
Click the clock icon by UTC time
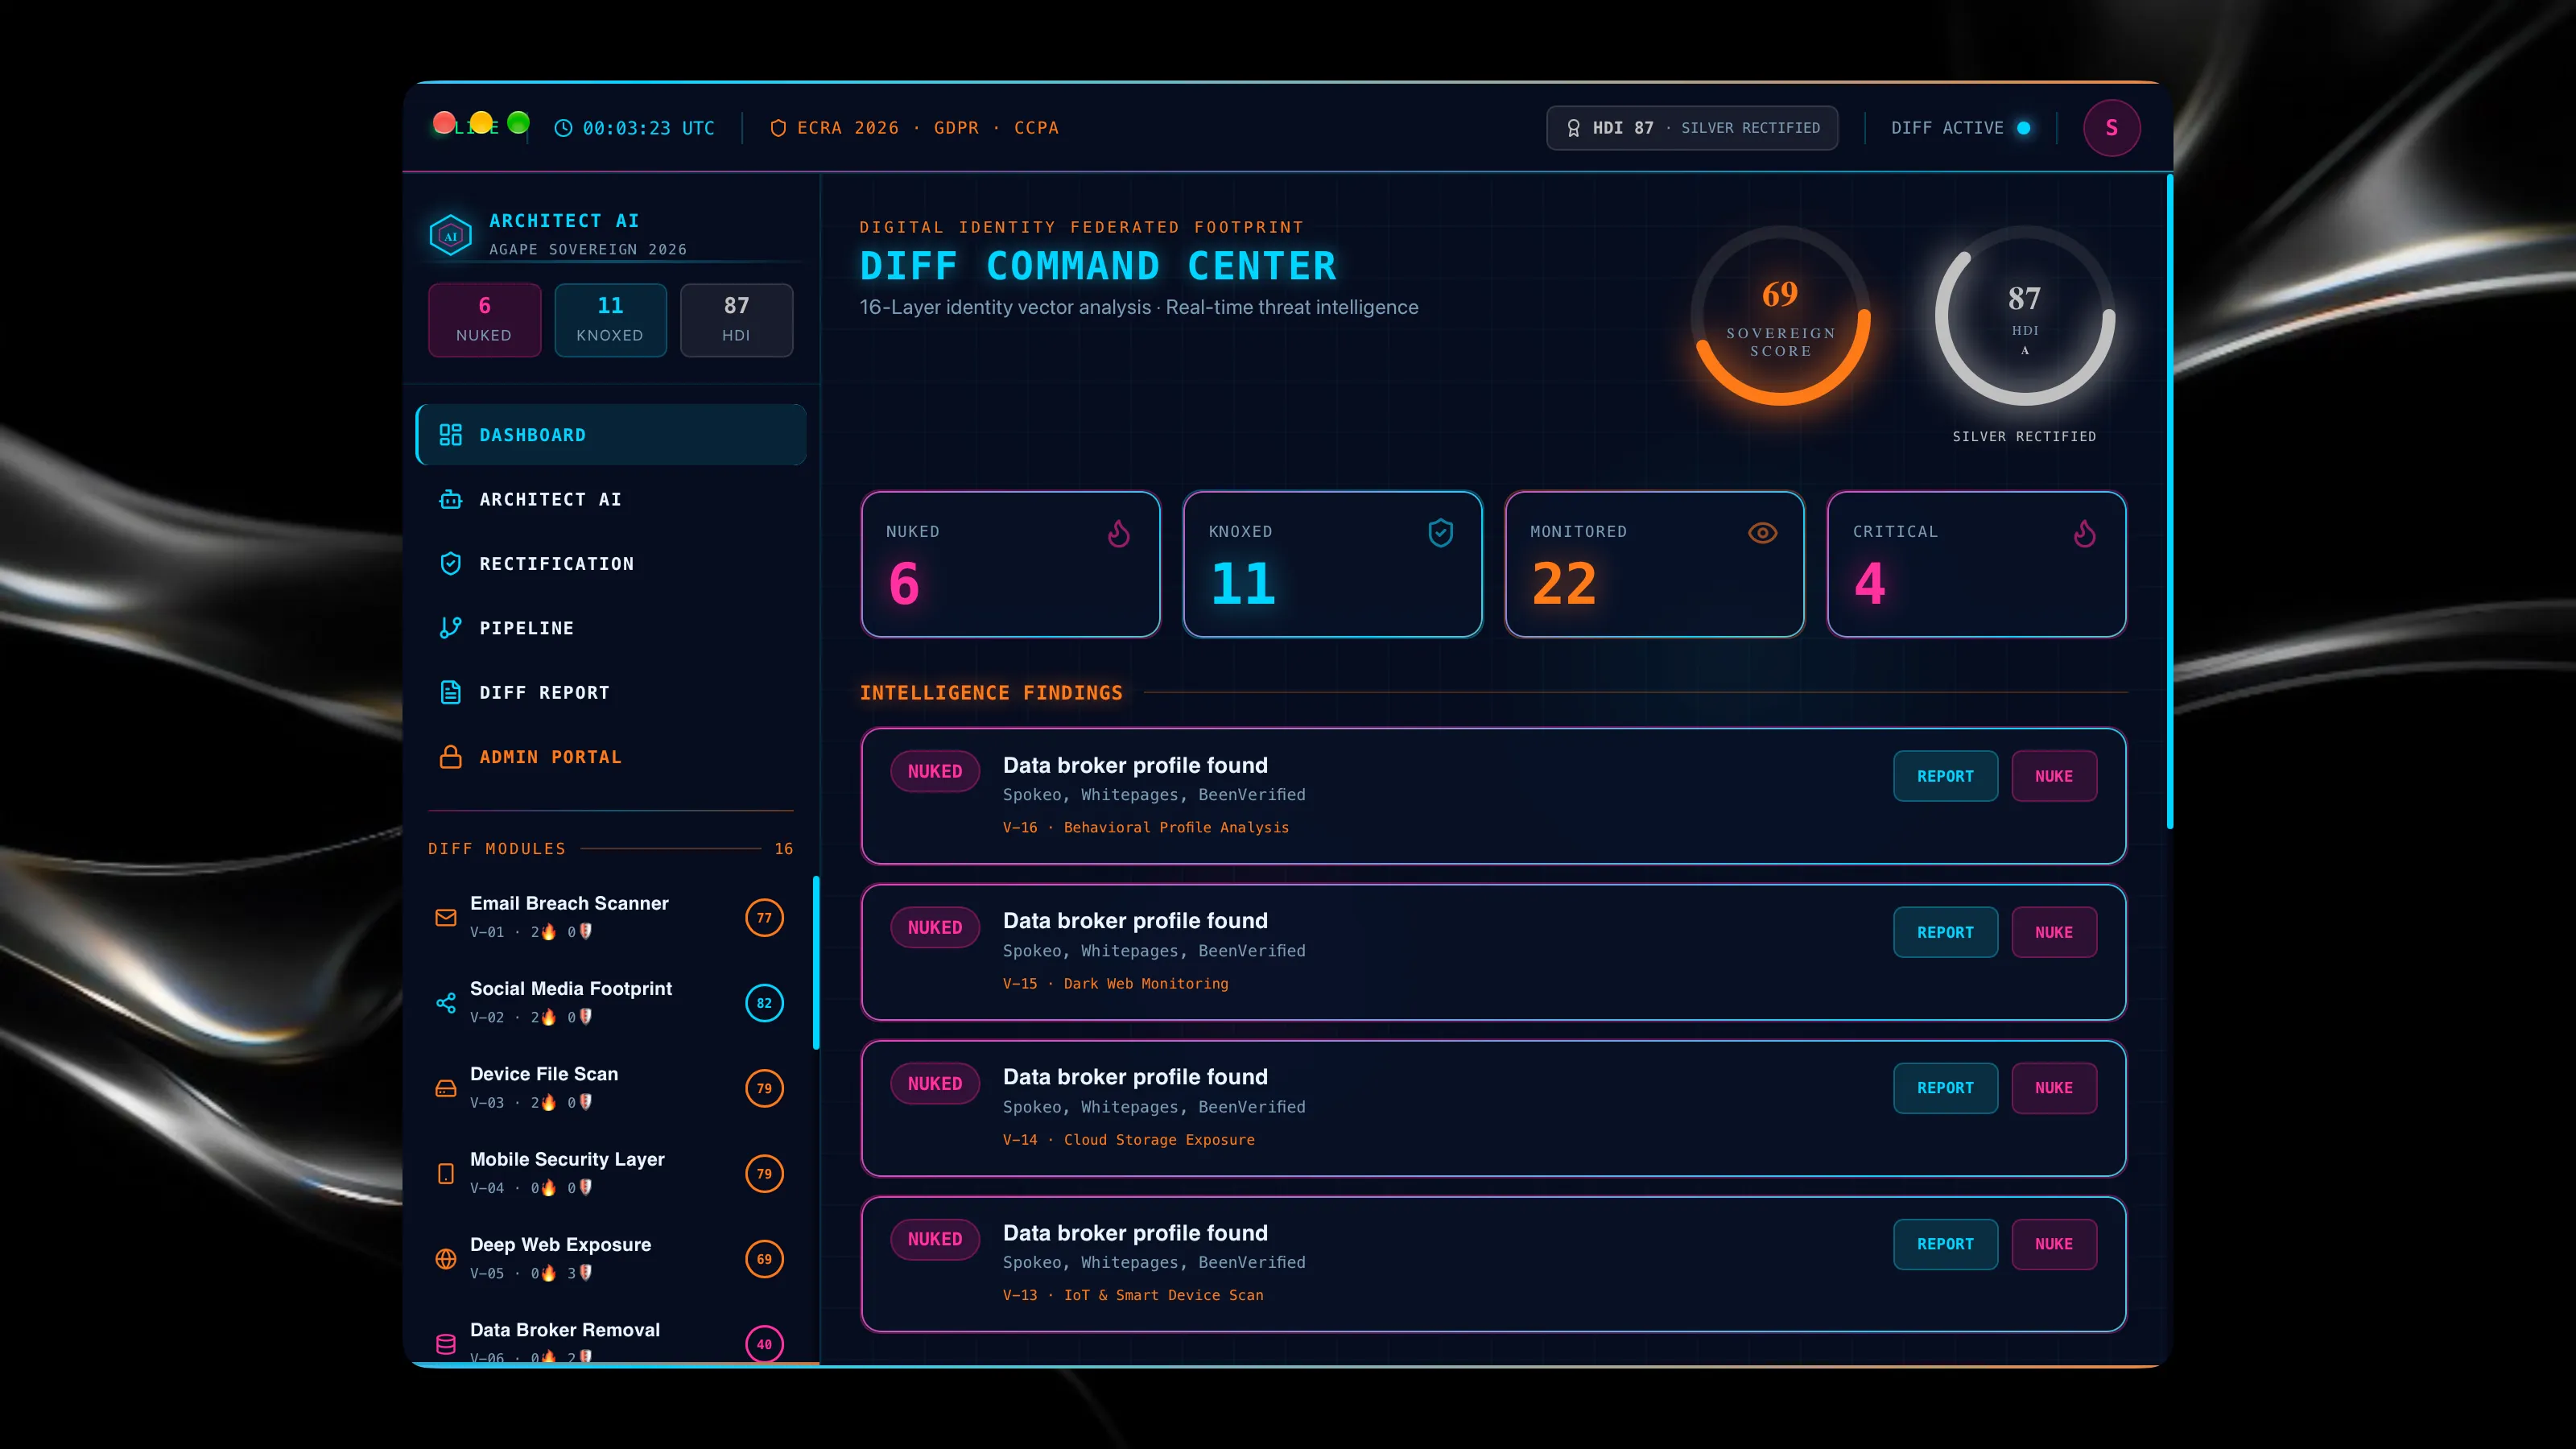pos(564,128)
